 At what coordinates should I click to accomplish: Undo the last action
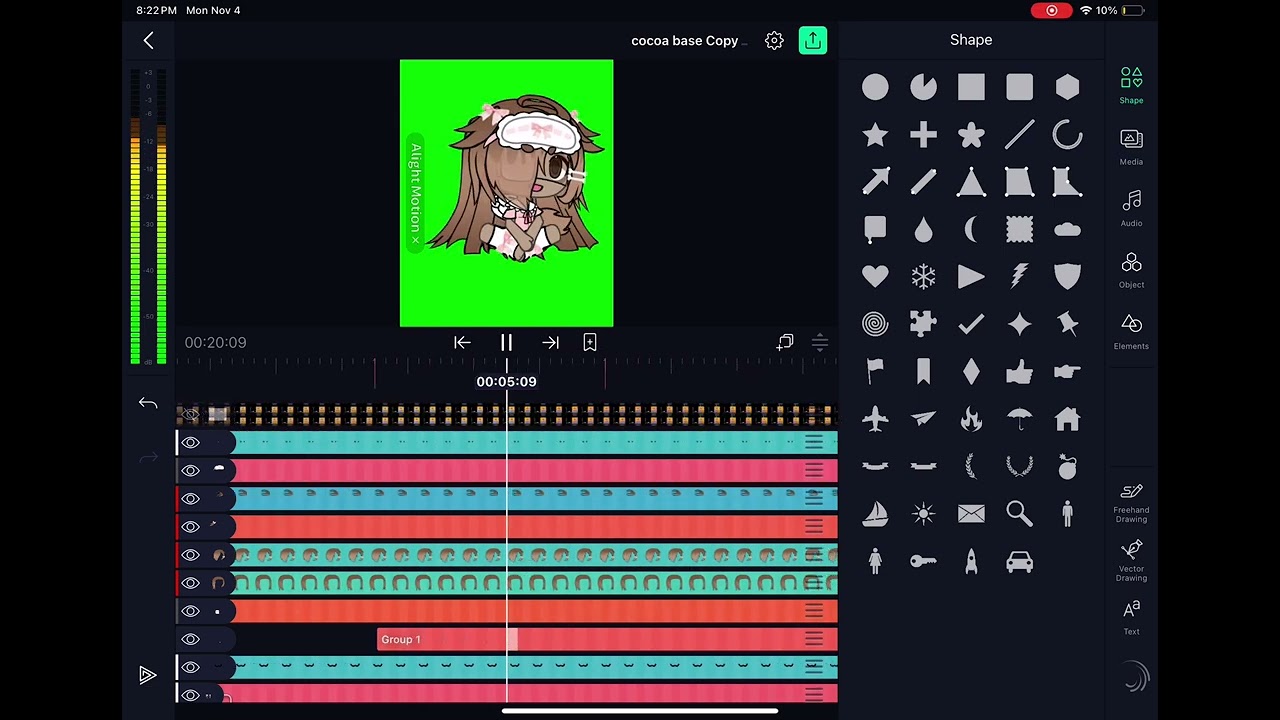[x=148, y=403]
